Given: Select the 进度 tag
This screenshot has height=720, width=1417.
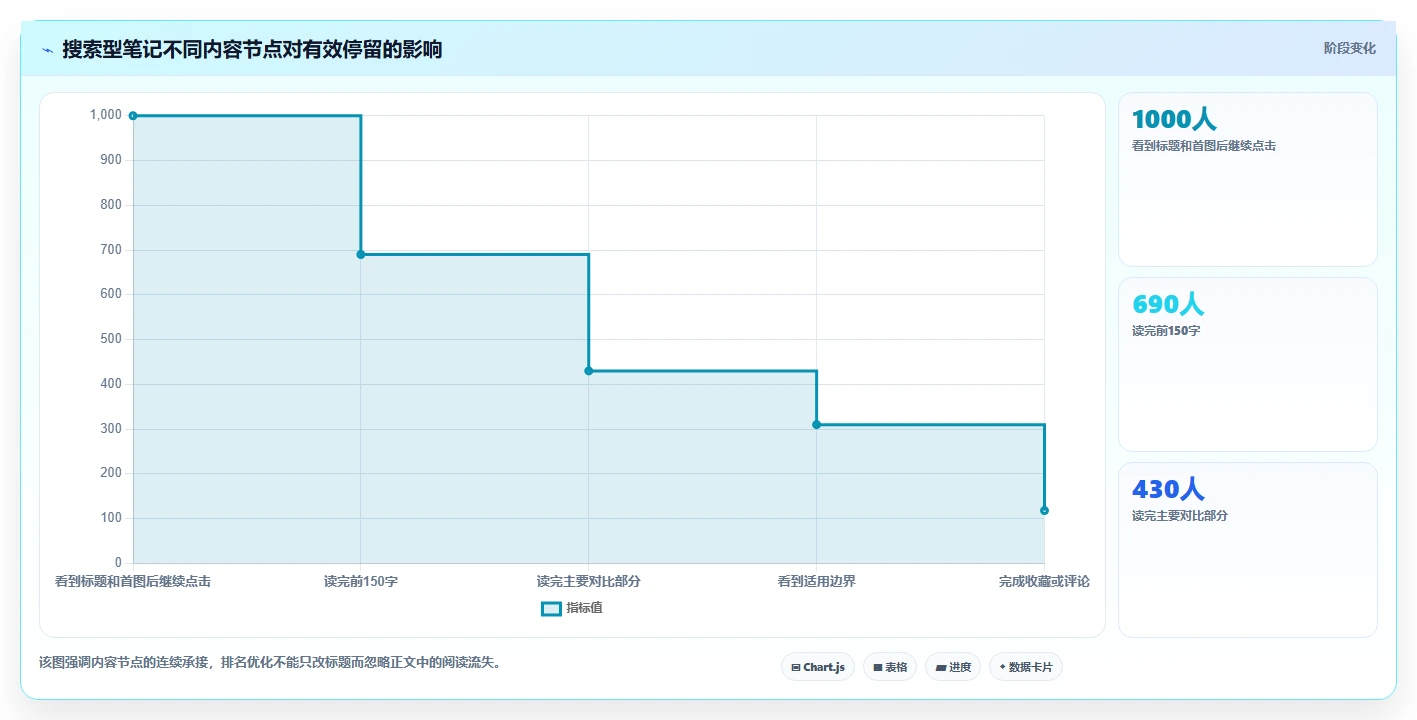Looking at the screenshot, I should (953, 667).
